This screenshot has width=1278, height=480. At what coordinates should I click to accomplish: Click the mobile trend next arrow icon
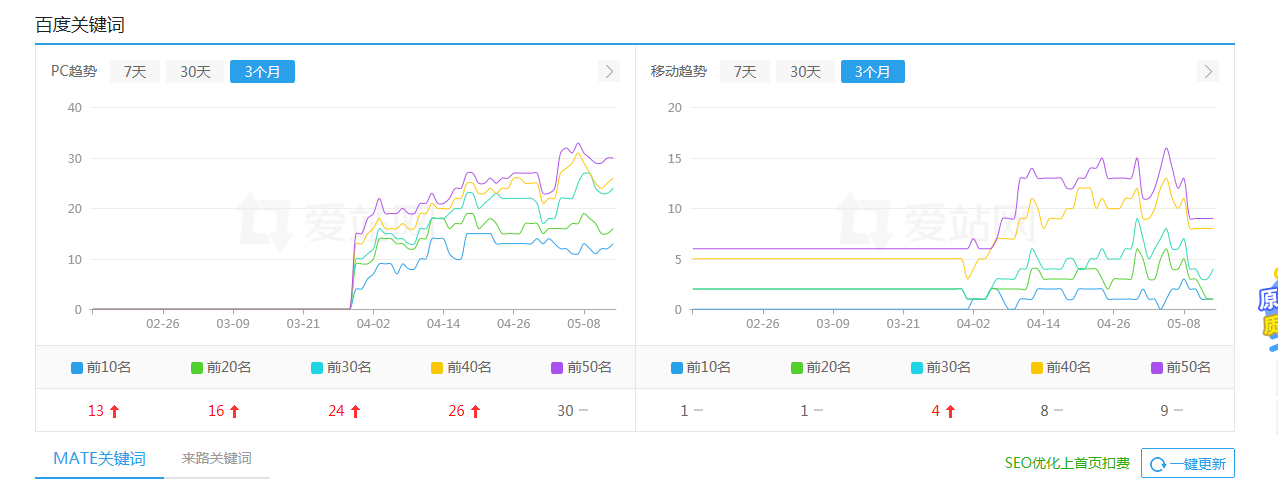[x=1208, y=71]
